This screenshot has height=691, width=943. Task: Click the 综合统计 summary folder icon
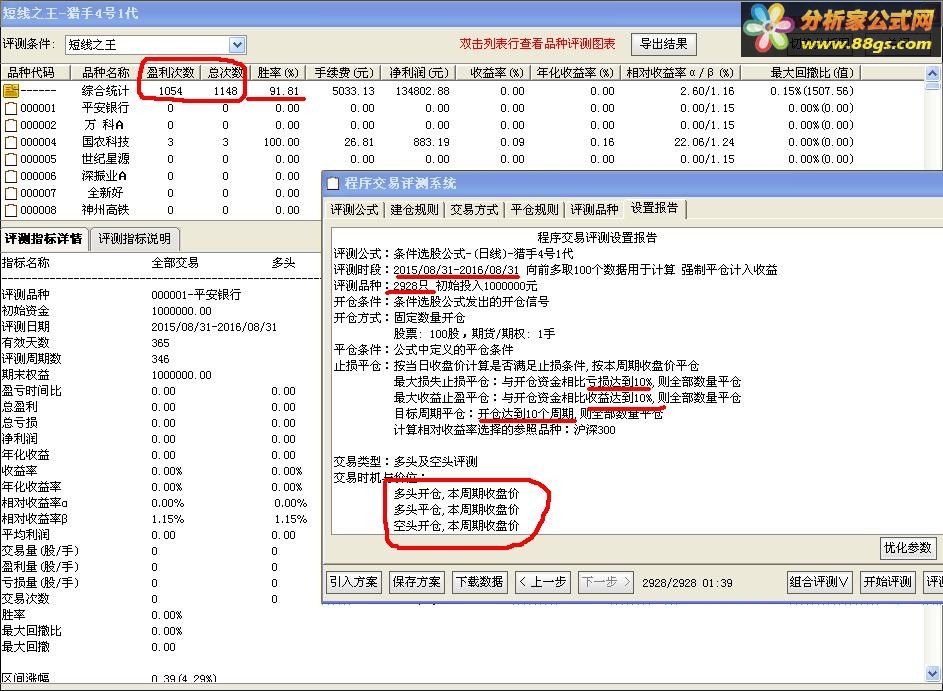click(x=11, y=91)
